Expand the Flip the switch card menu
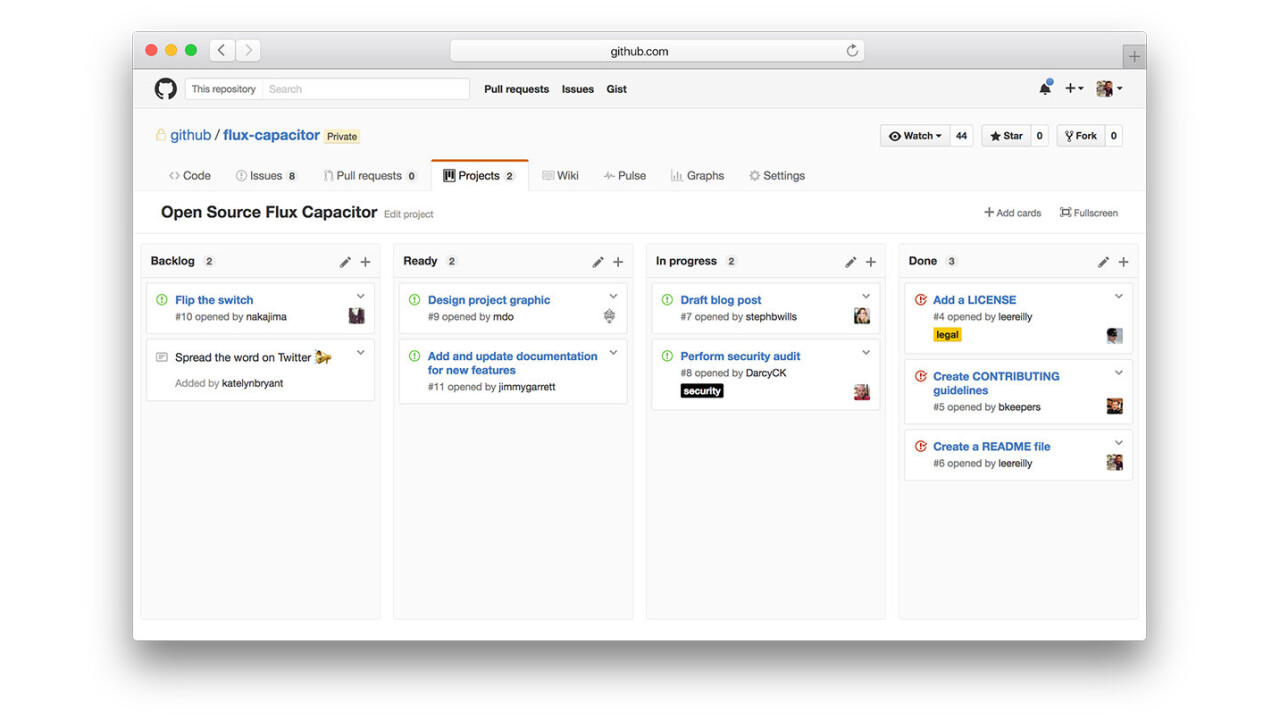1280x720 pixels. coord(361,297)
